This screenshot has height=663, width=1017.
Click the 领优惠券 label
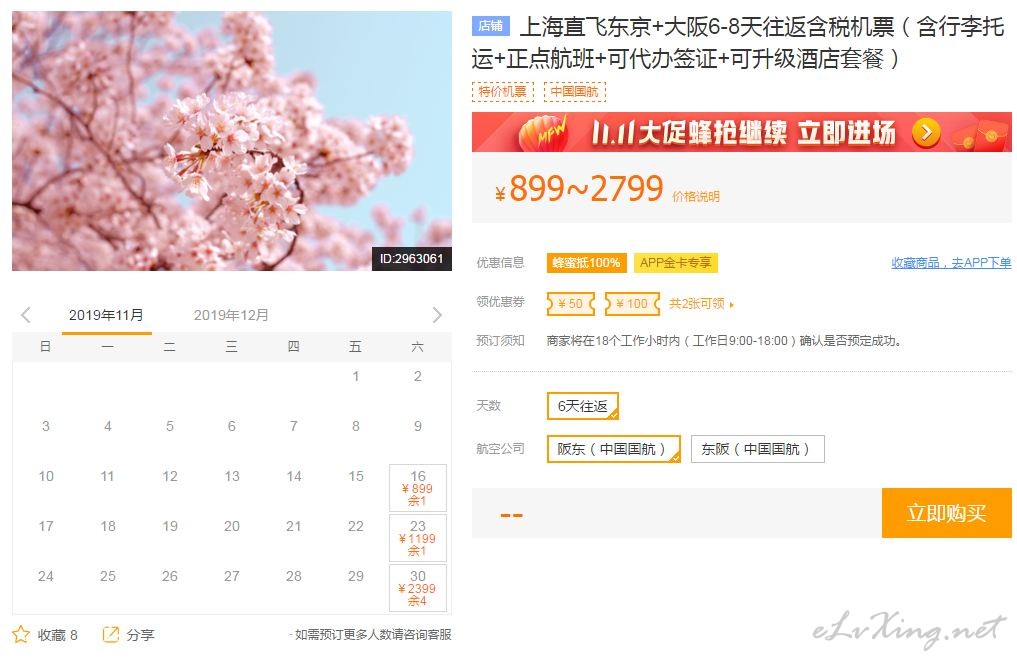point(500,302)
